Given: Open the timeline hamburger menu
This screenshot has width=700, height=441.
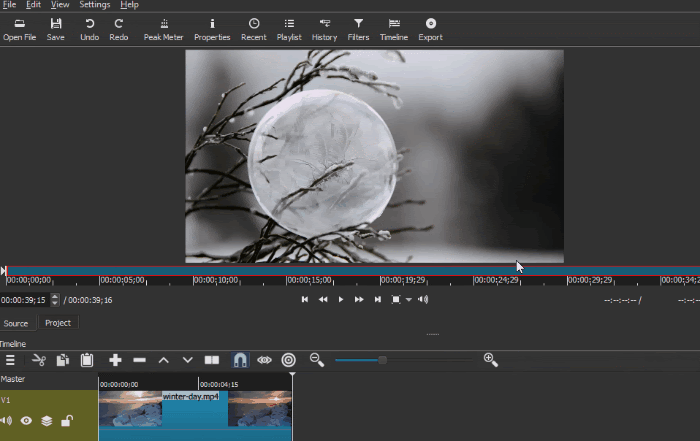Looking at the screenshot, I should (11, 360).
